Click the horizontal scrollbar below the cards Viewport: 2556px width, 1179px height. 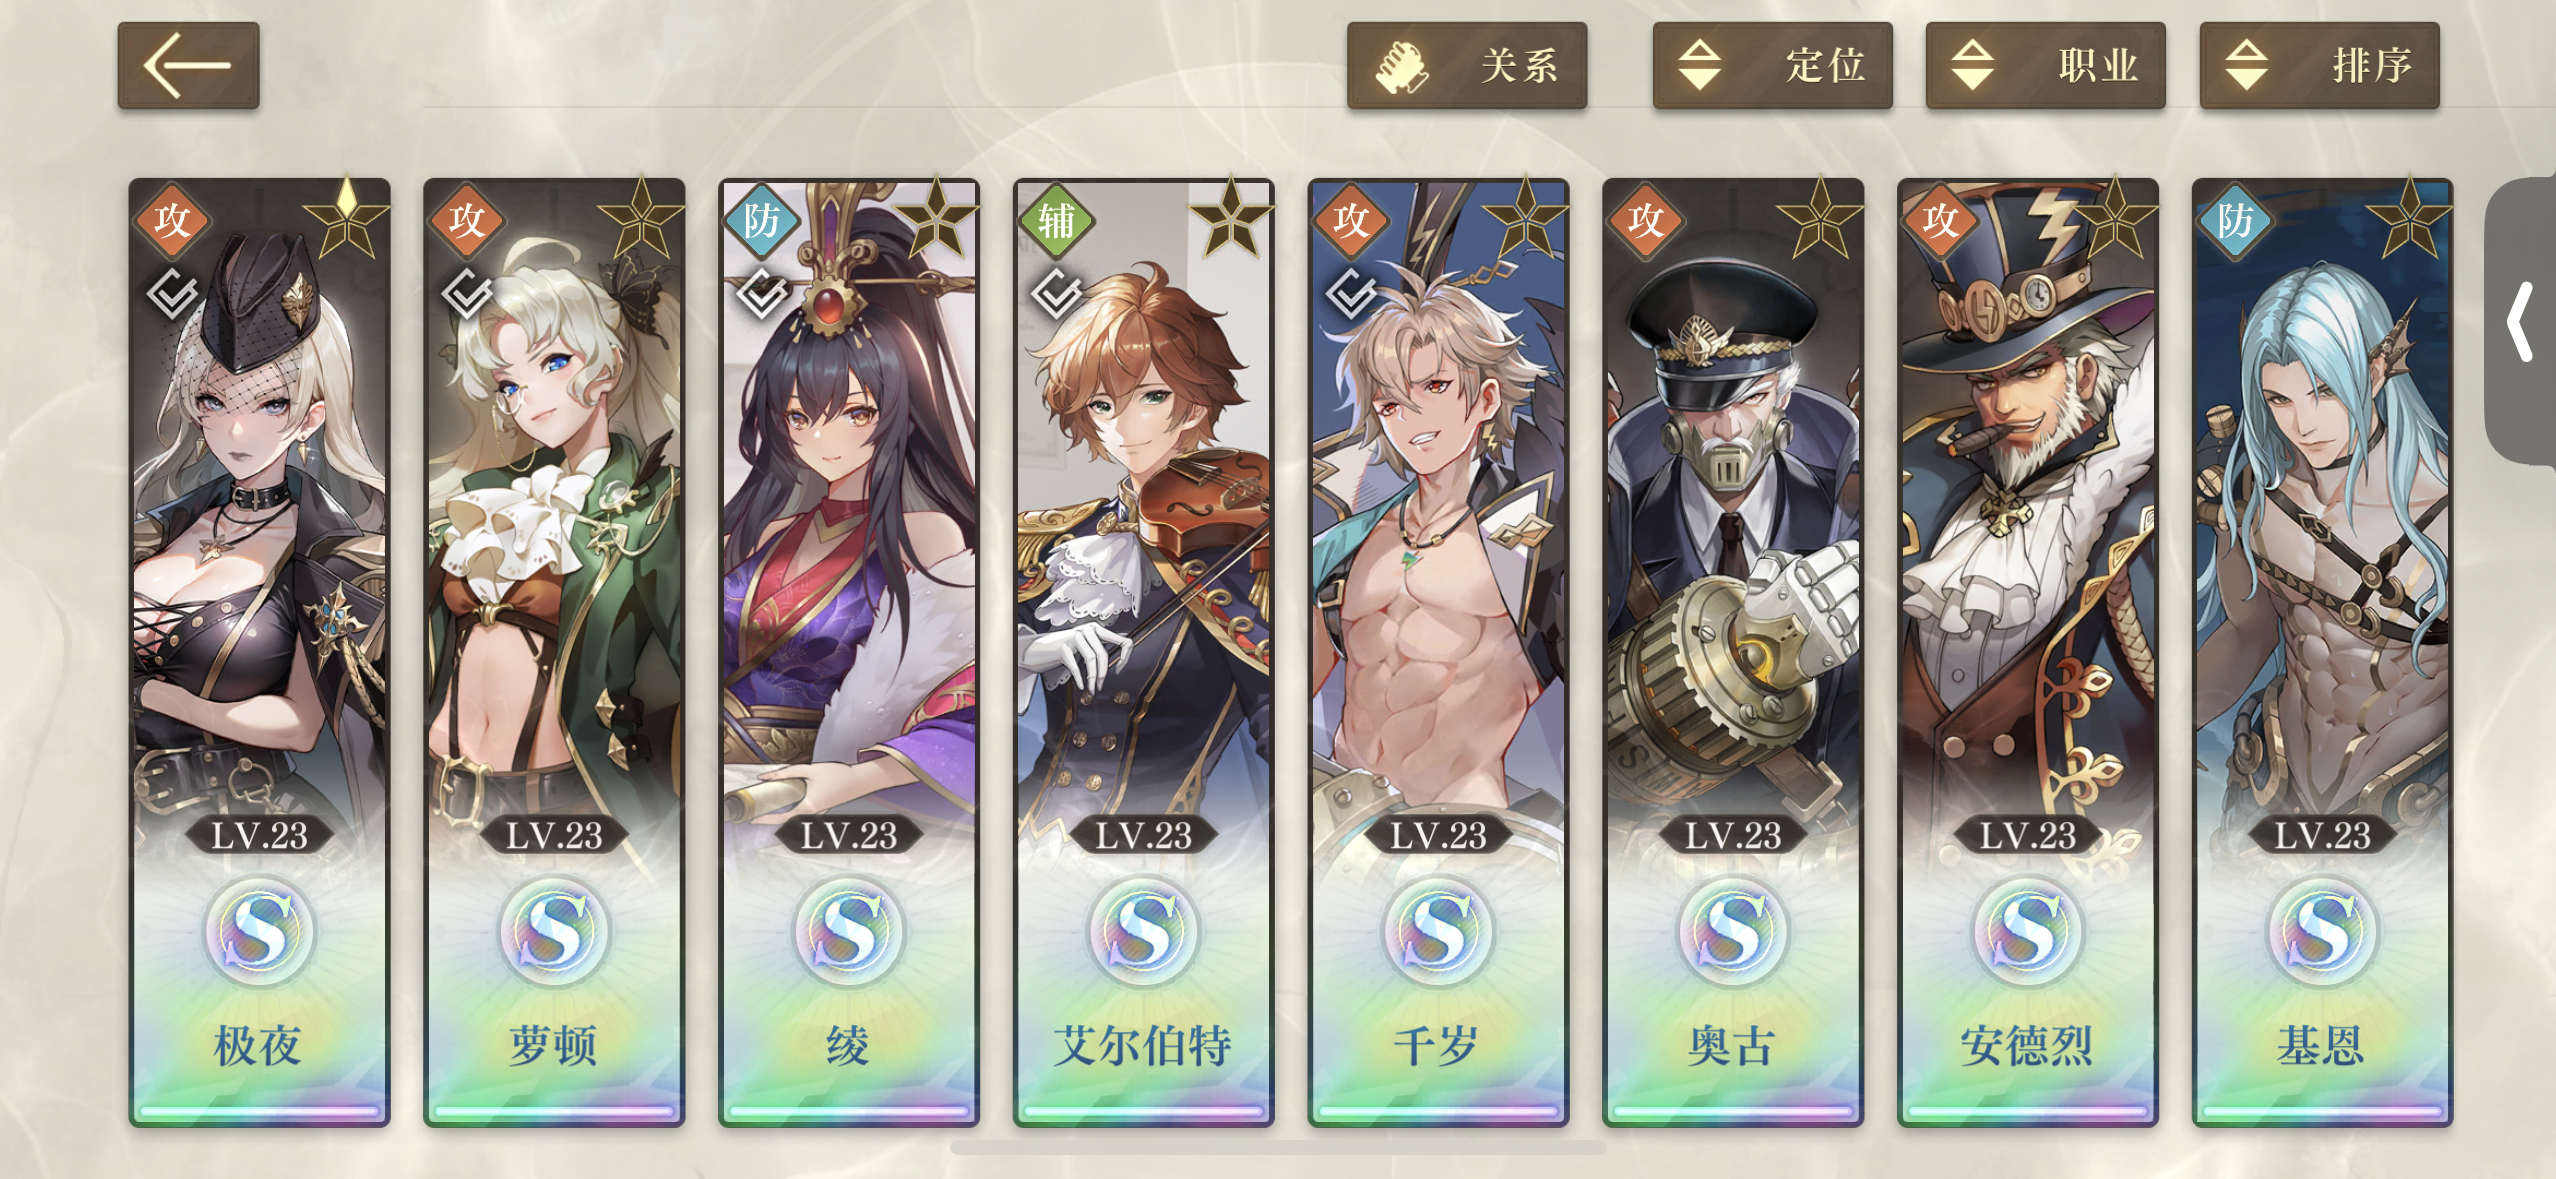pyautogui.click(x=1278, y=1148)
